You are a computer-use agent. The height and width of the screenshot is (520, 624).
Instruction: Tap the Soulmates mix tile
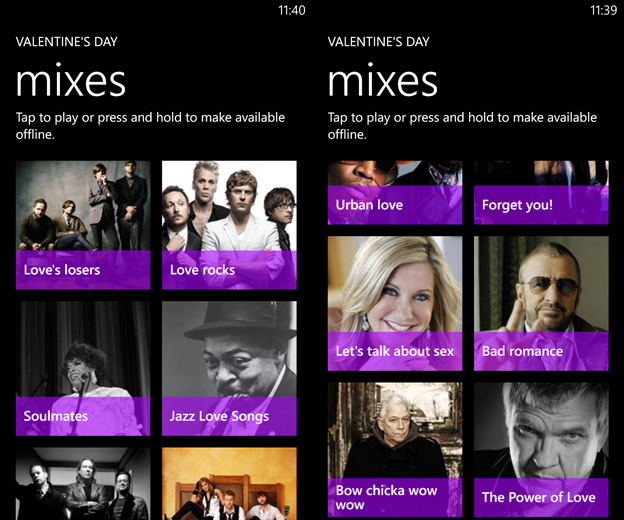point(83,368)
